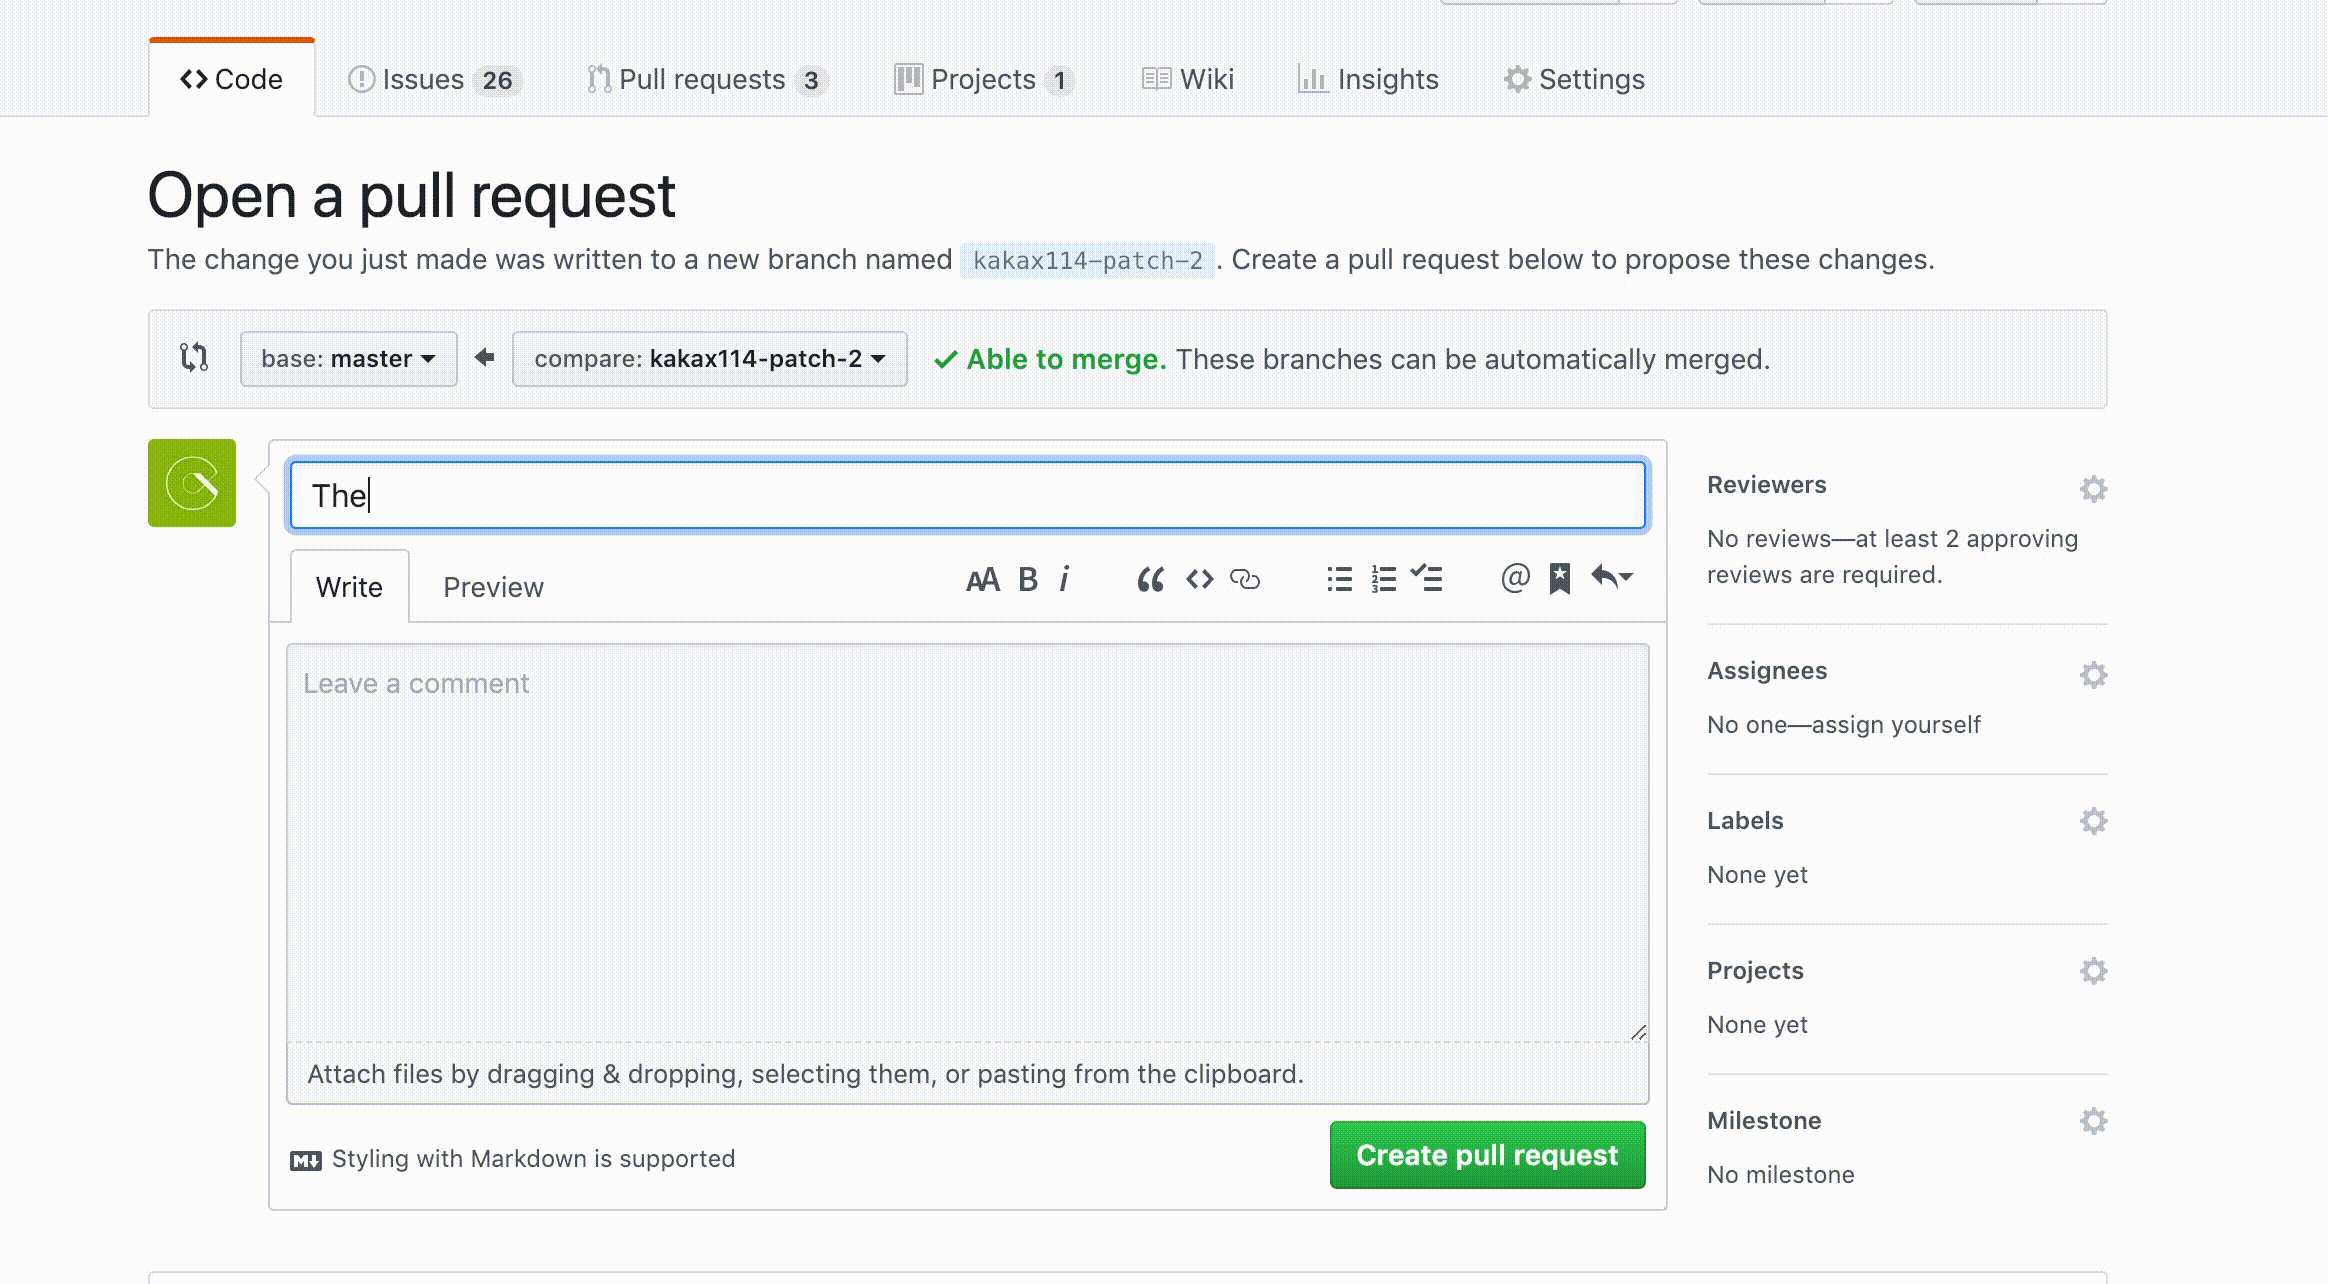The width and height of the screenshot is (2328, 1284).
Task: Click the assign yourself link
Action: 1896,725
